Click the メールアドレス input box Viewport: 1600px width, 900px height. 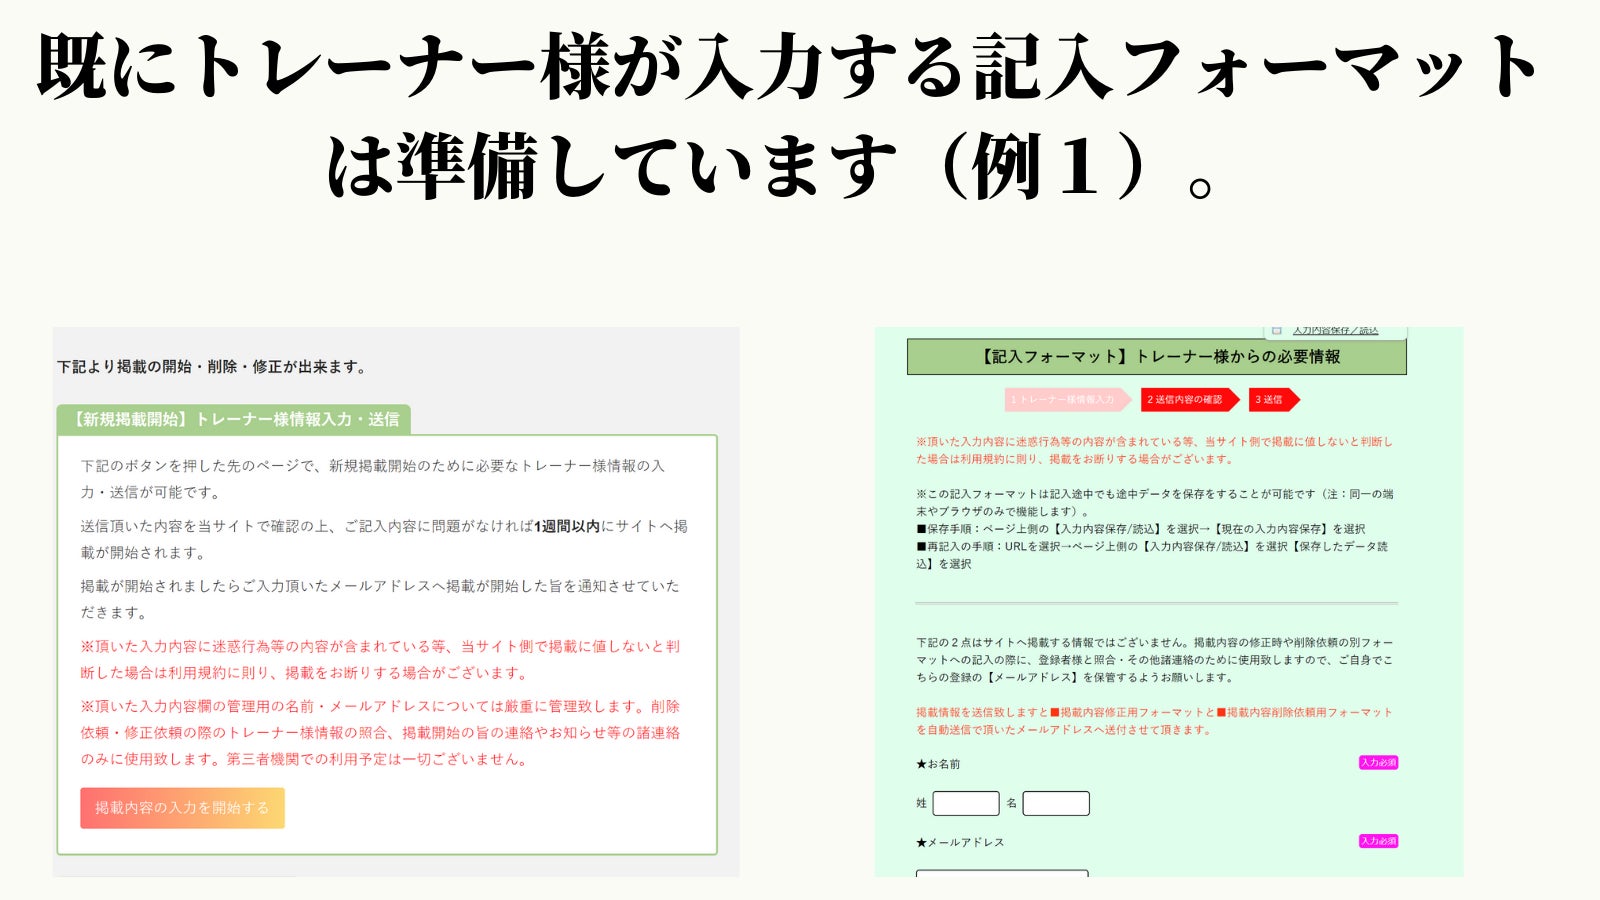coord(1001,872)
